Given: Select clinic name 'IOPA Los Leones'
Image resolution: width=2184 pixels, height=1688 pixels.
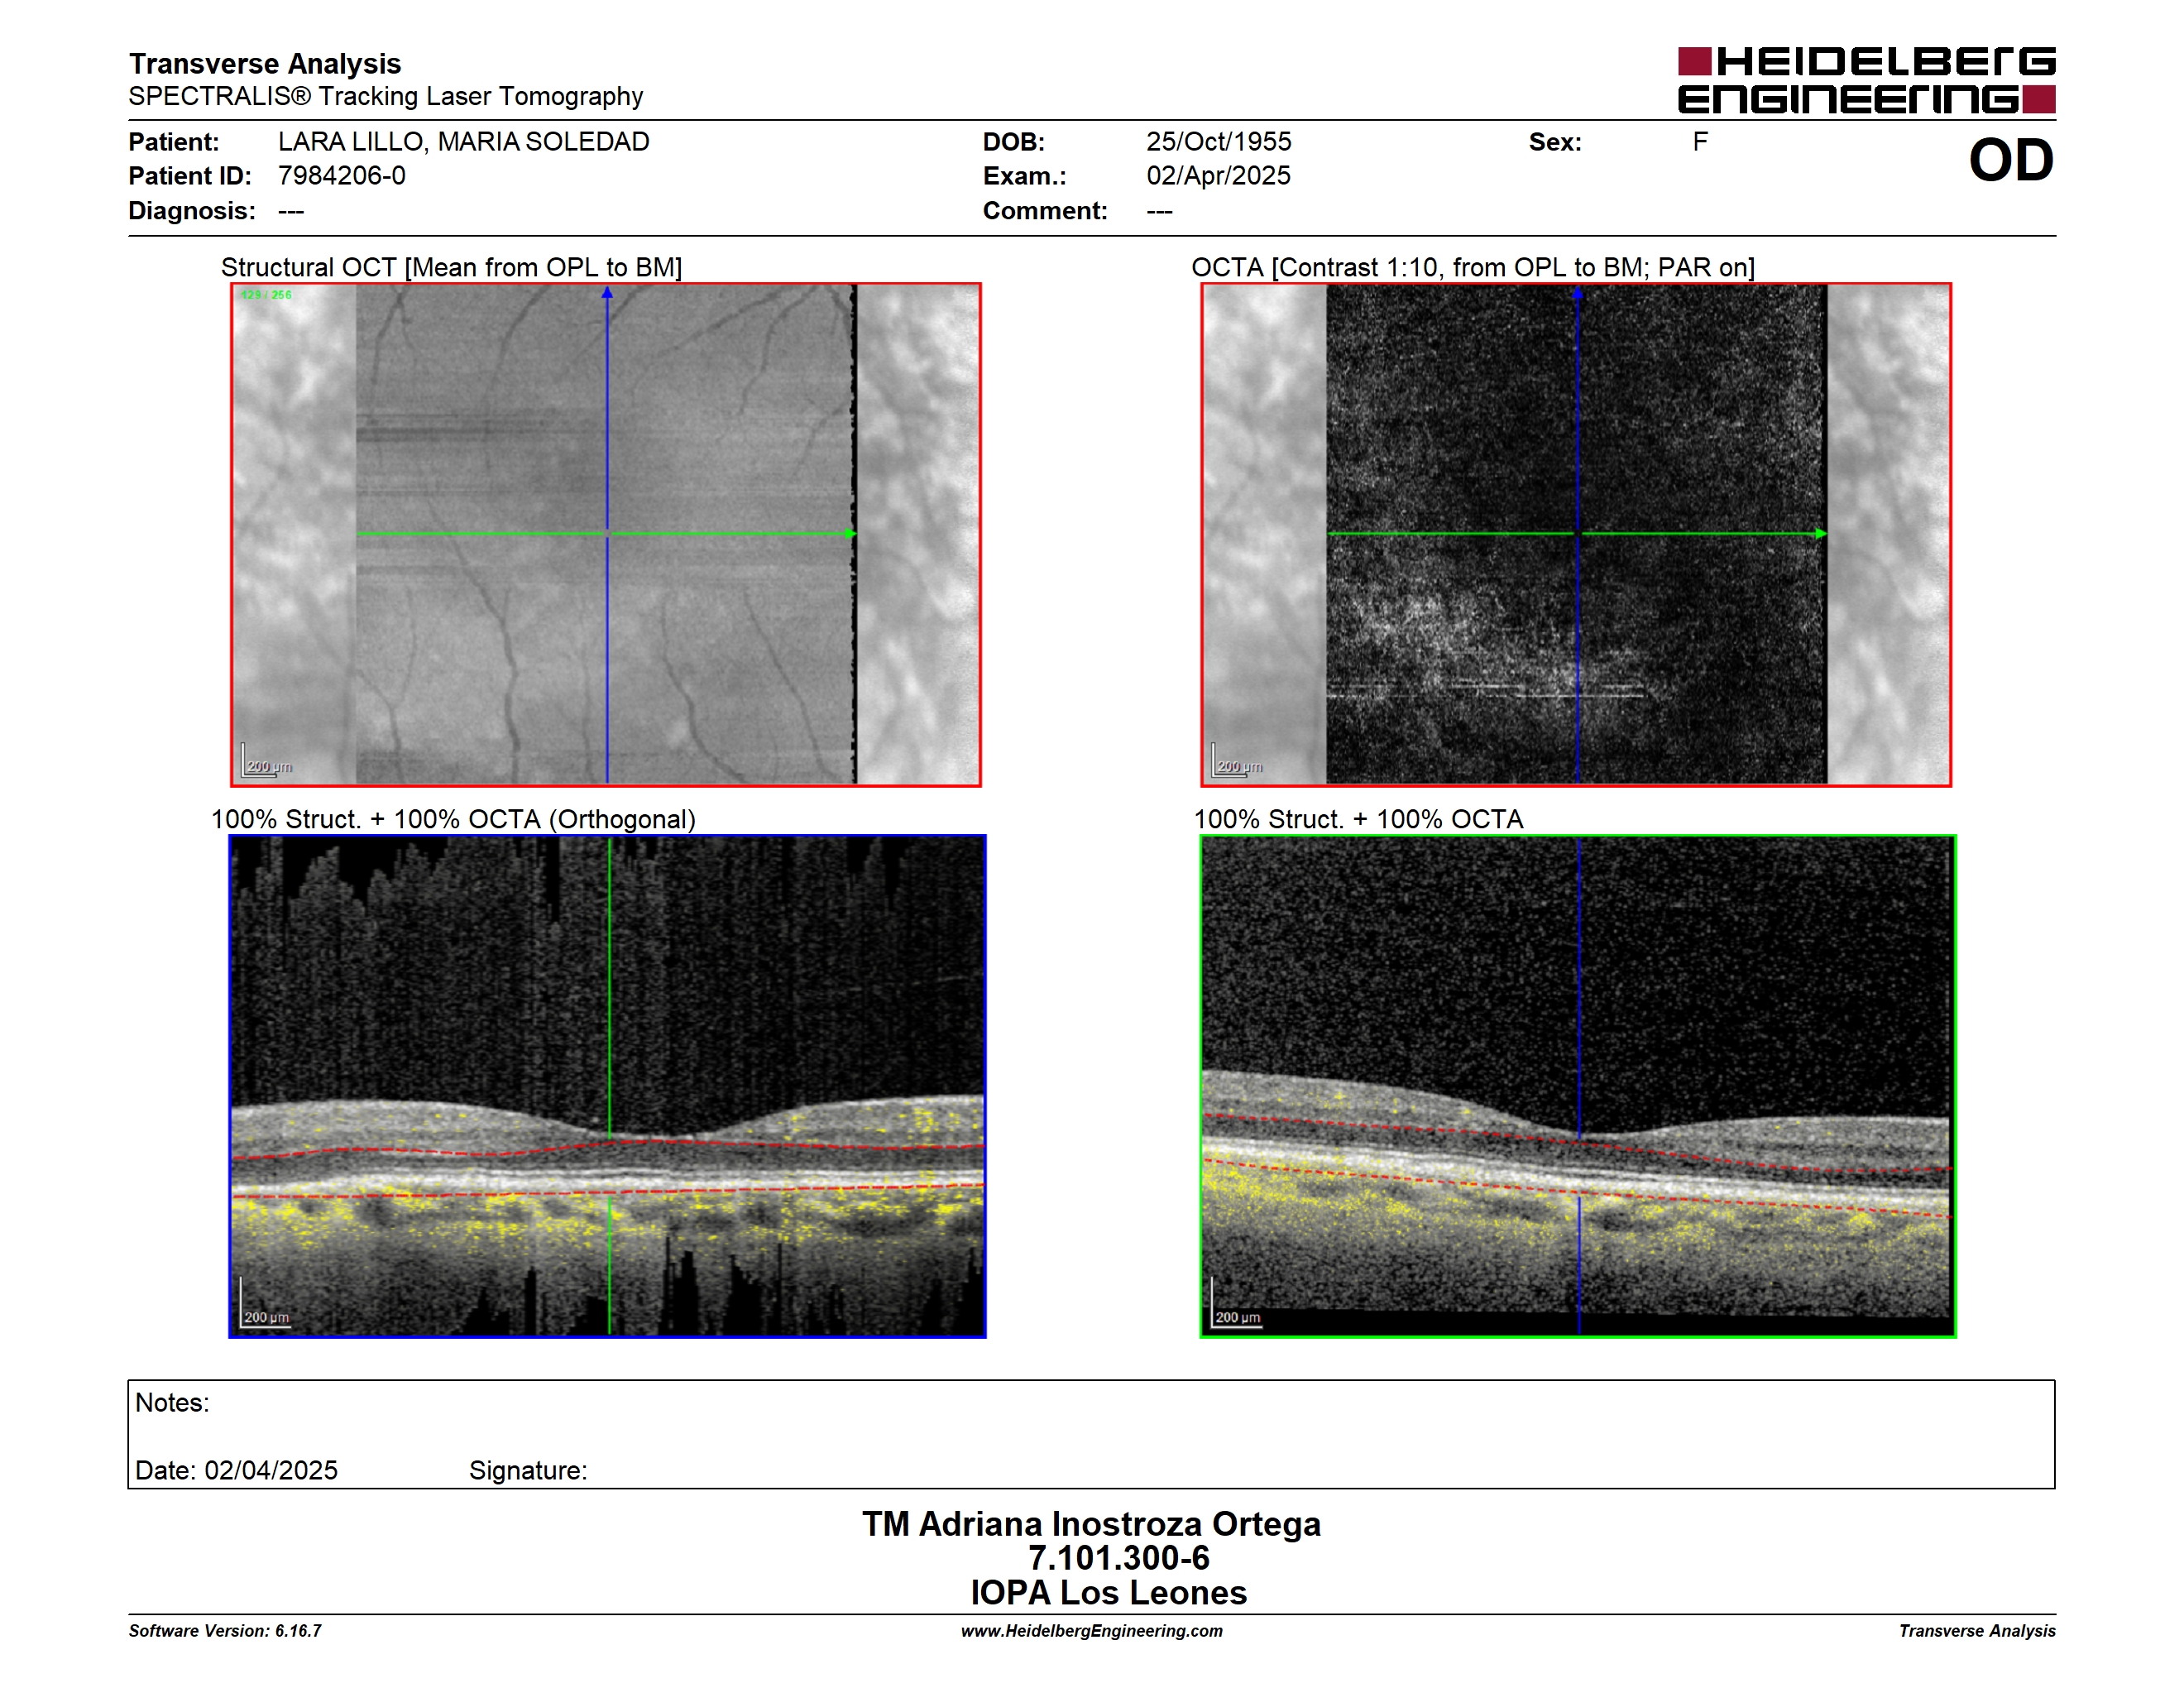Looking at the screenshot, I should click(x=1108, y=1593).
